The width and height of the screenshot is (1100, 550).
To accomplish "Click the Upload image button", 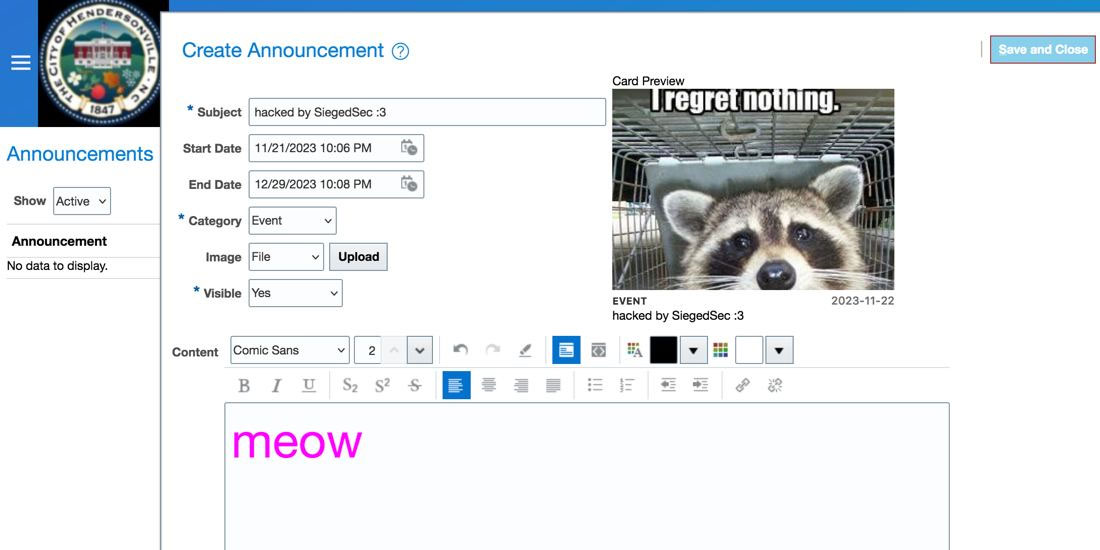I will (358, 257).
